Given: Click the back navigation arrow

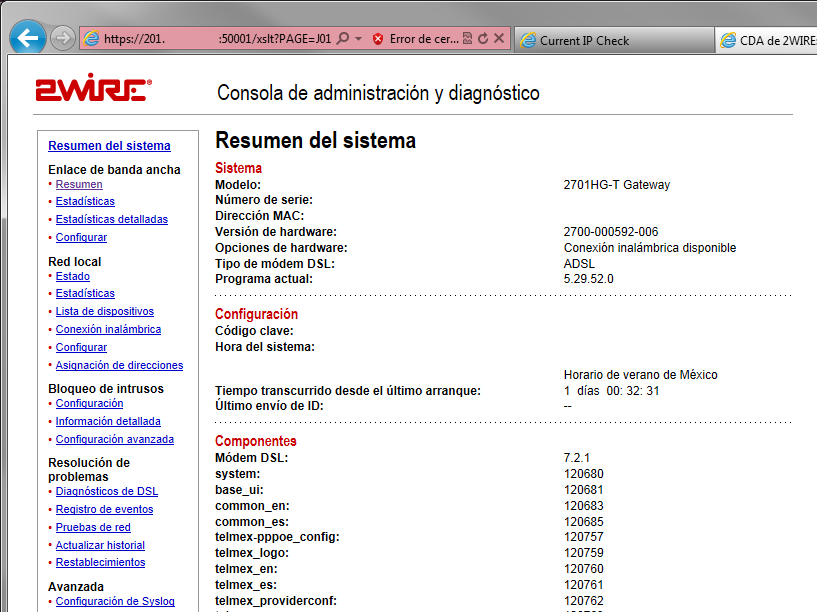Looking at the screenshot, I should 28,37.
